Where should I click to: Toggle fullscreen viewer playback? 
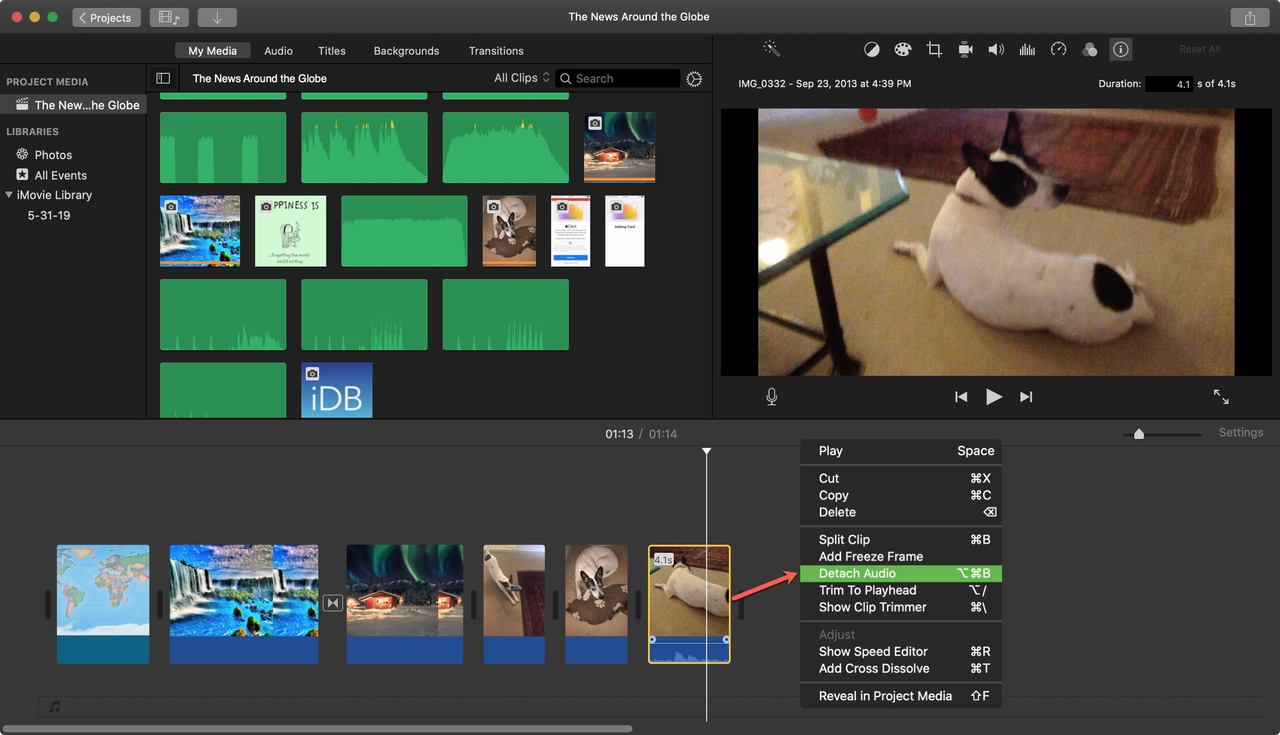tap(1221, 396)
